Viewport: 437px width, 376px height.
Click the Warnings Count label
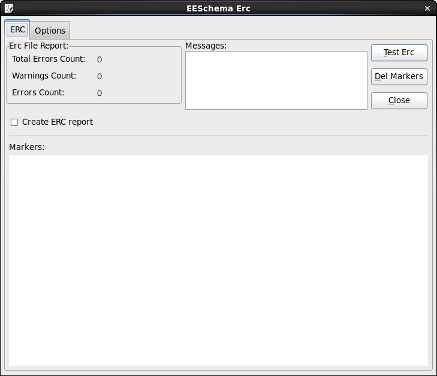coord(44,76)
